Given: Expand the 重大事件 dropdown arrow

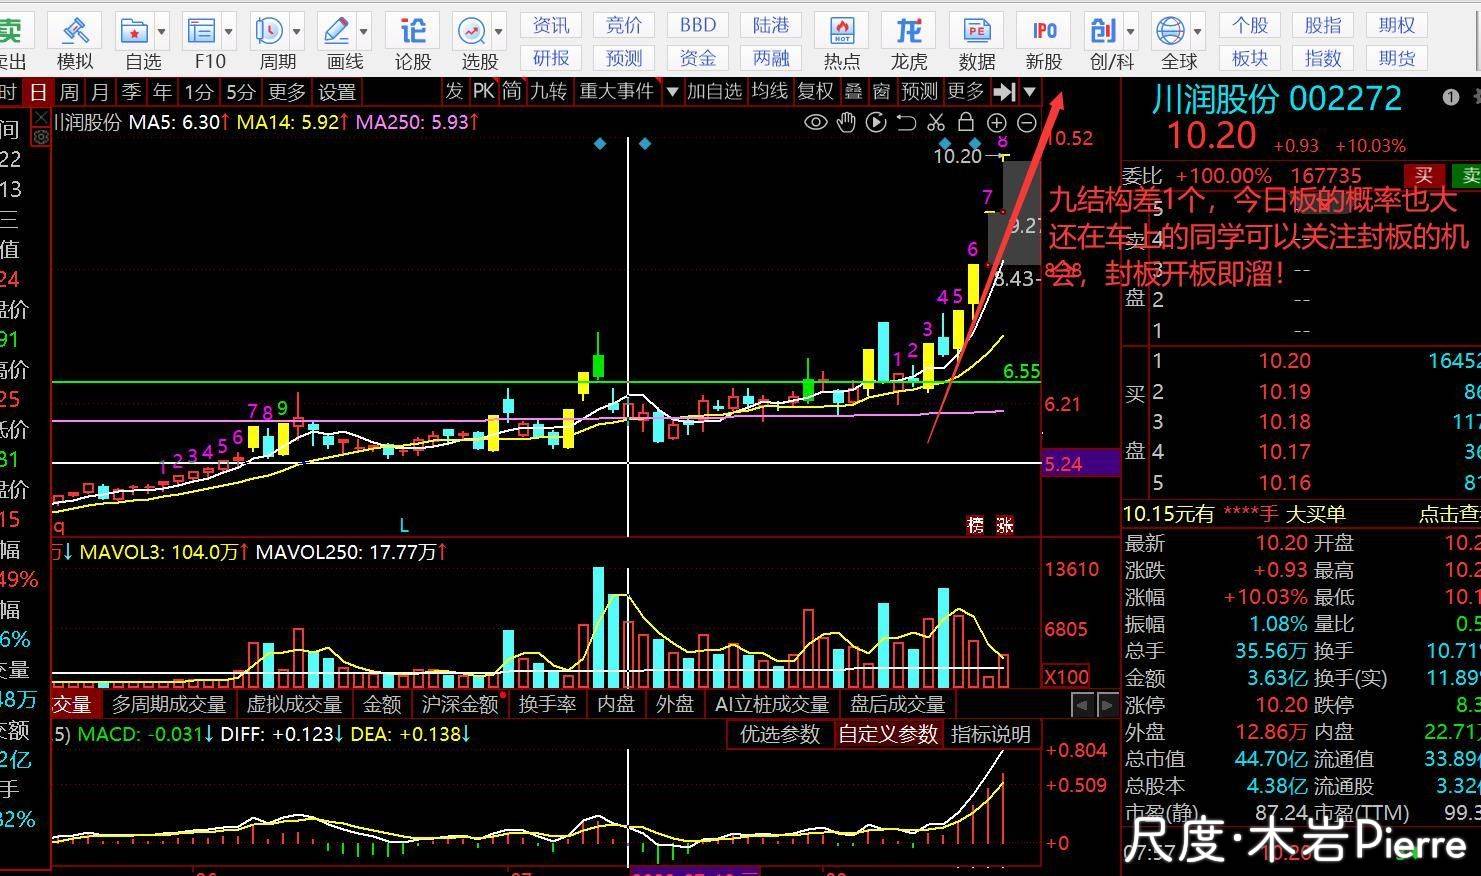Looking at the screenshot, I should coord(672,92).
